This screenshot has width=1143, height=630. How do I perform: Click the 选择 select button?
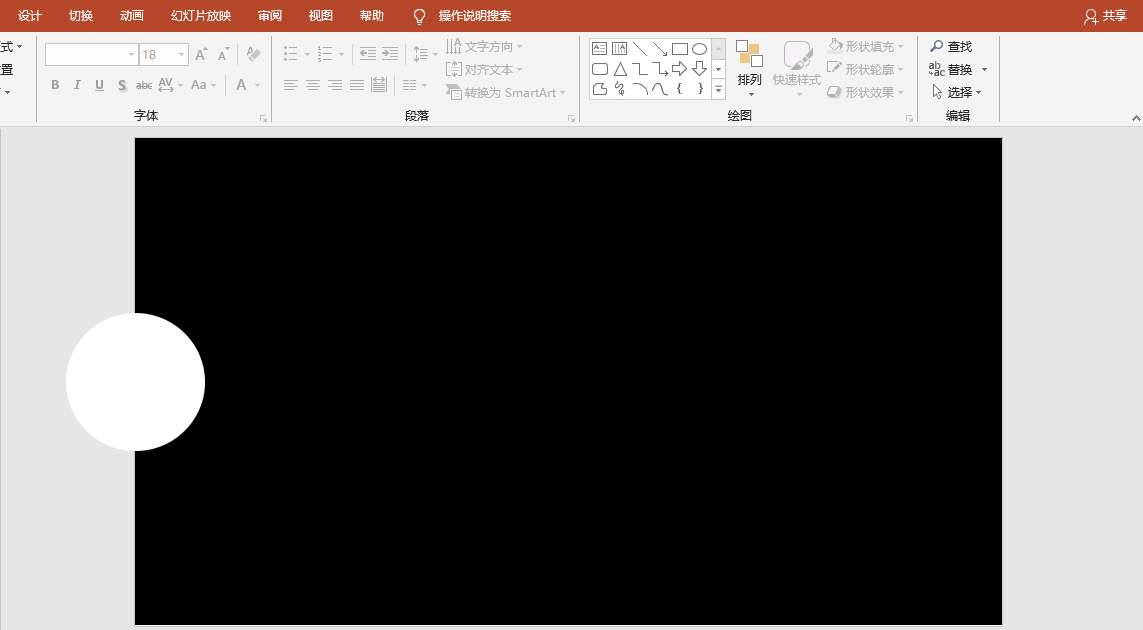pyautogui.click(x=956, y=93)
